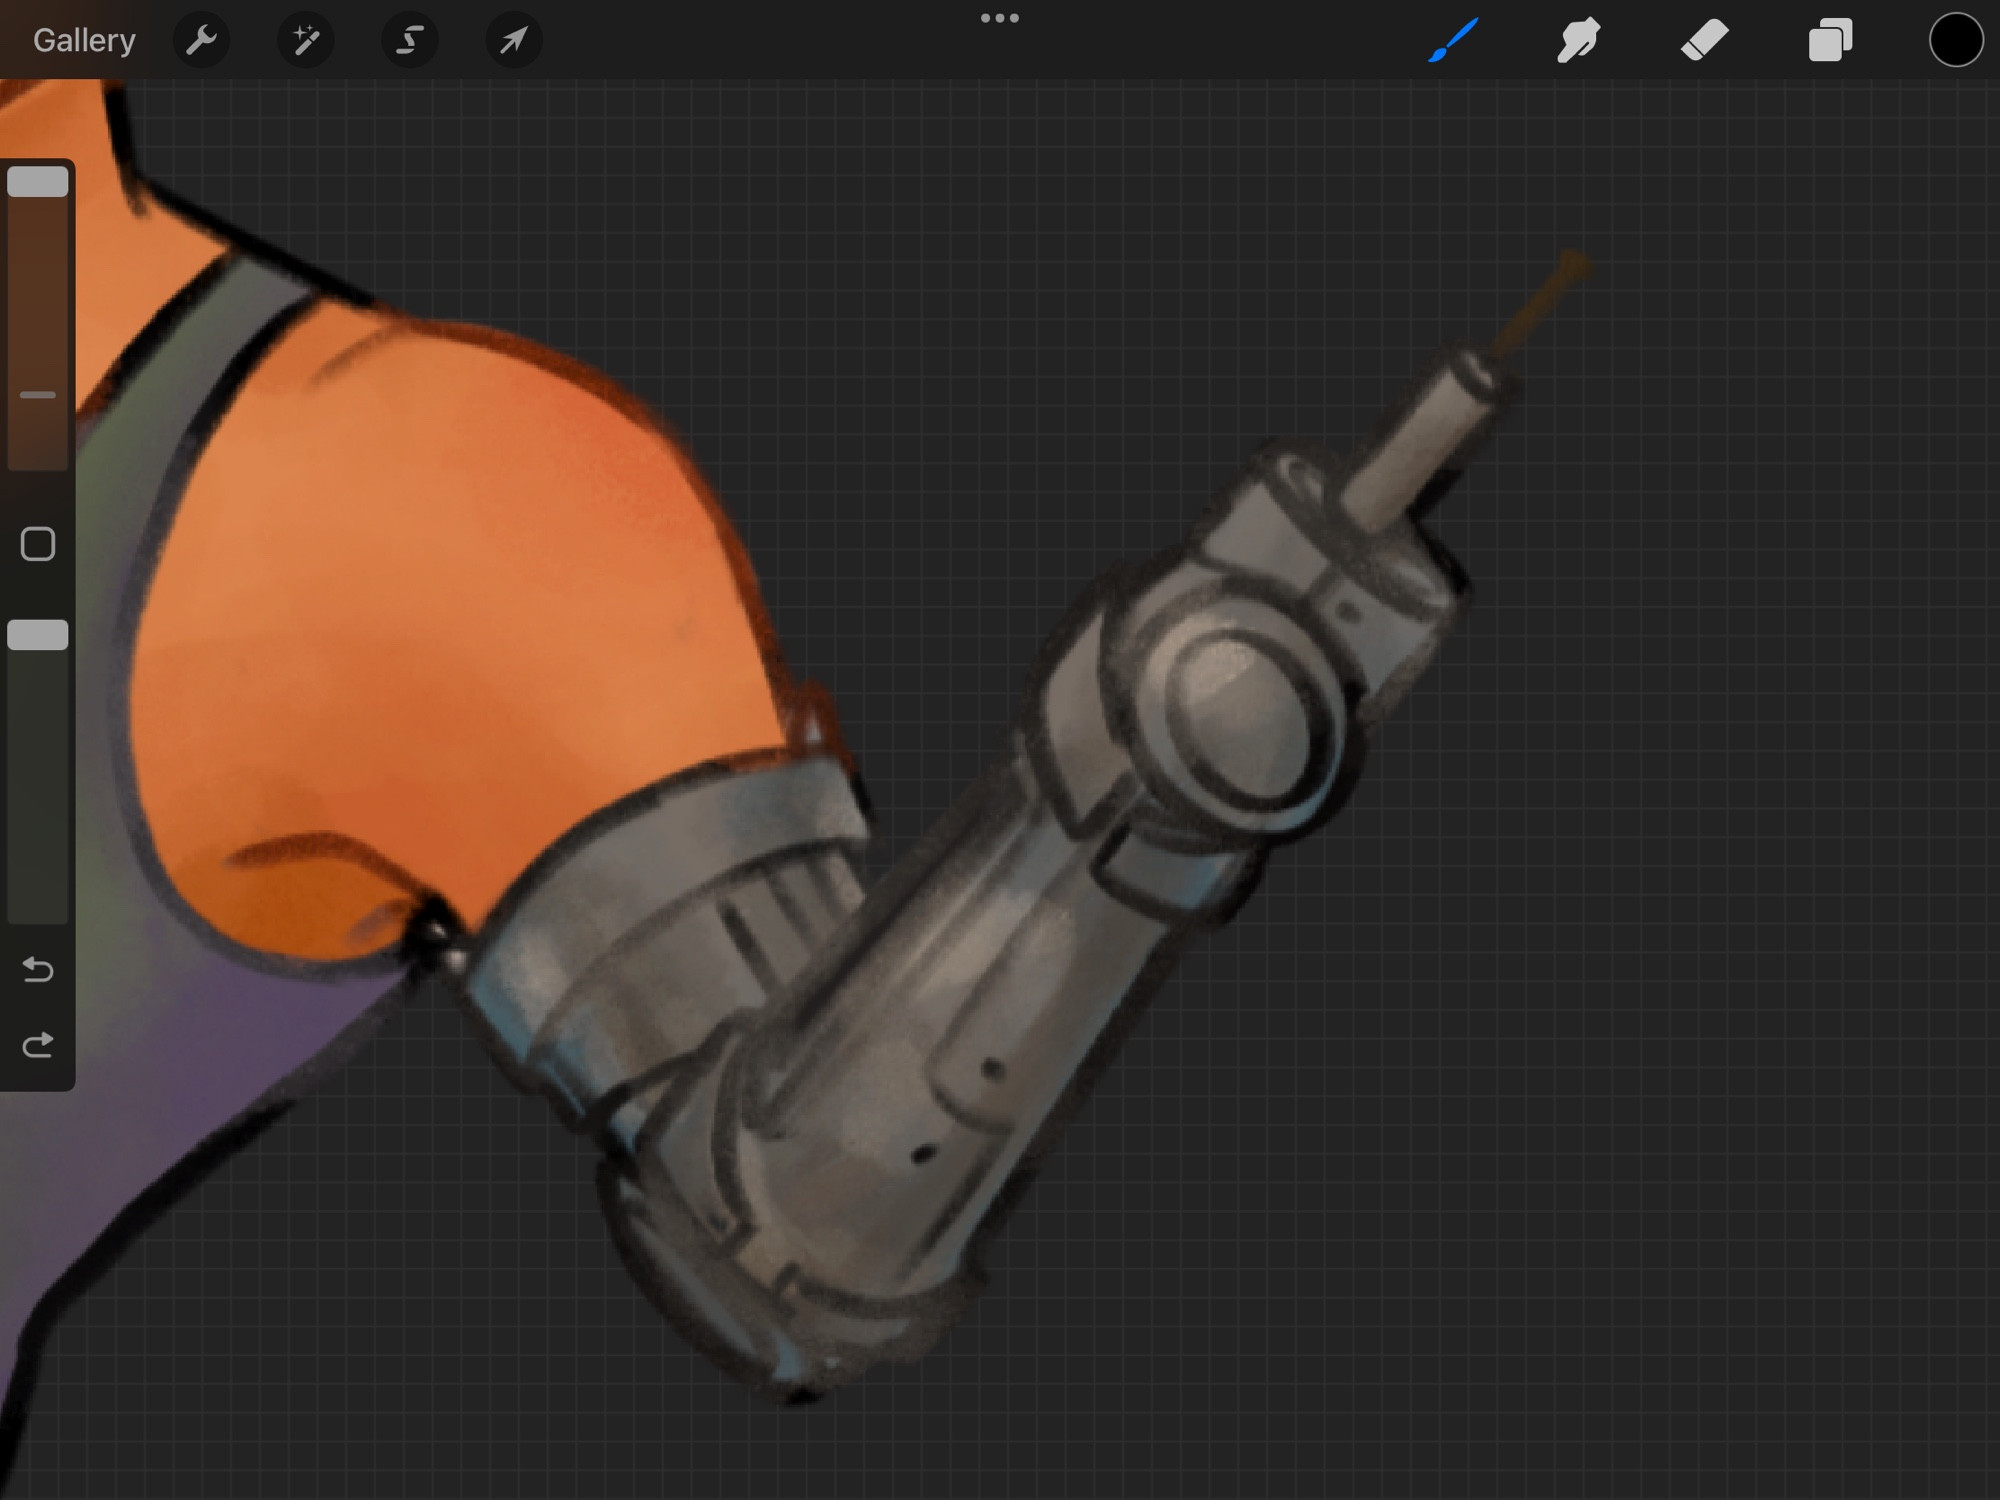Activate the Selection tool
The height and width of the screenshot is (1500, 2000).
[x=410, y=40]
